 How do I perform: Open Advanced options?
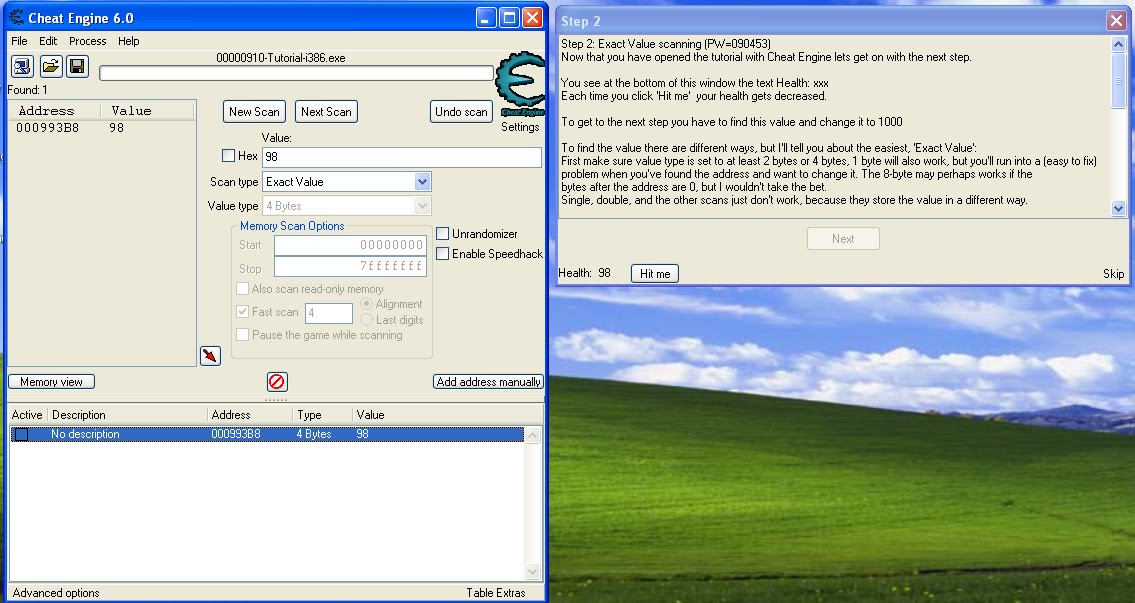click(56, 593)
